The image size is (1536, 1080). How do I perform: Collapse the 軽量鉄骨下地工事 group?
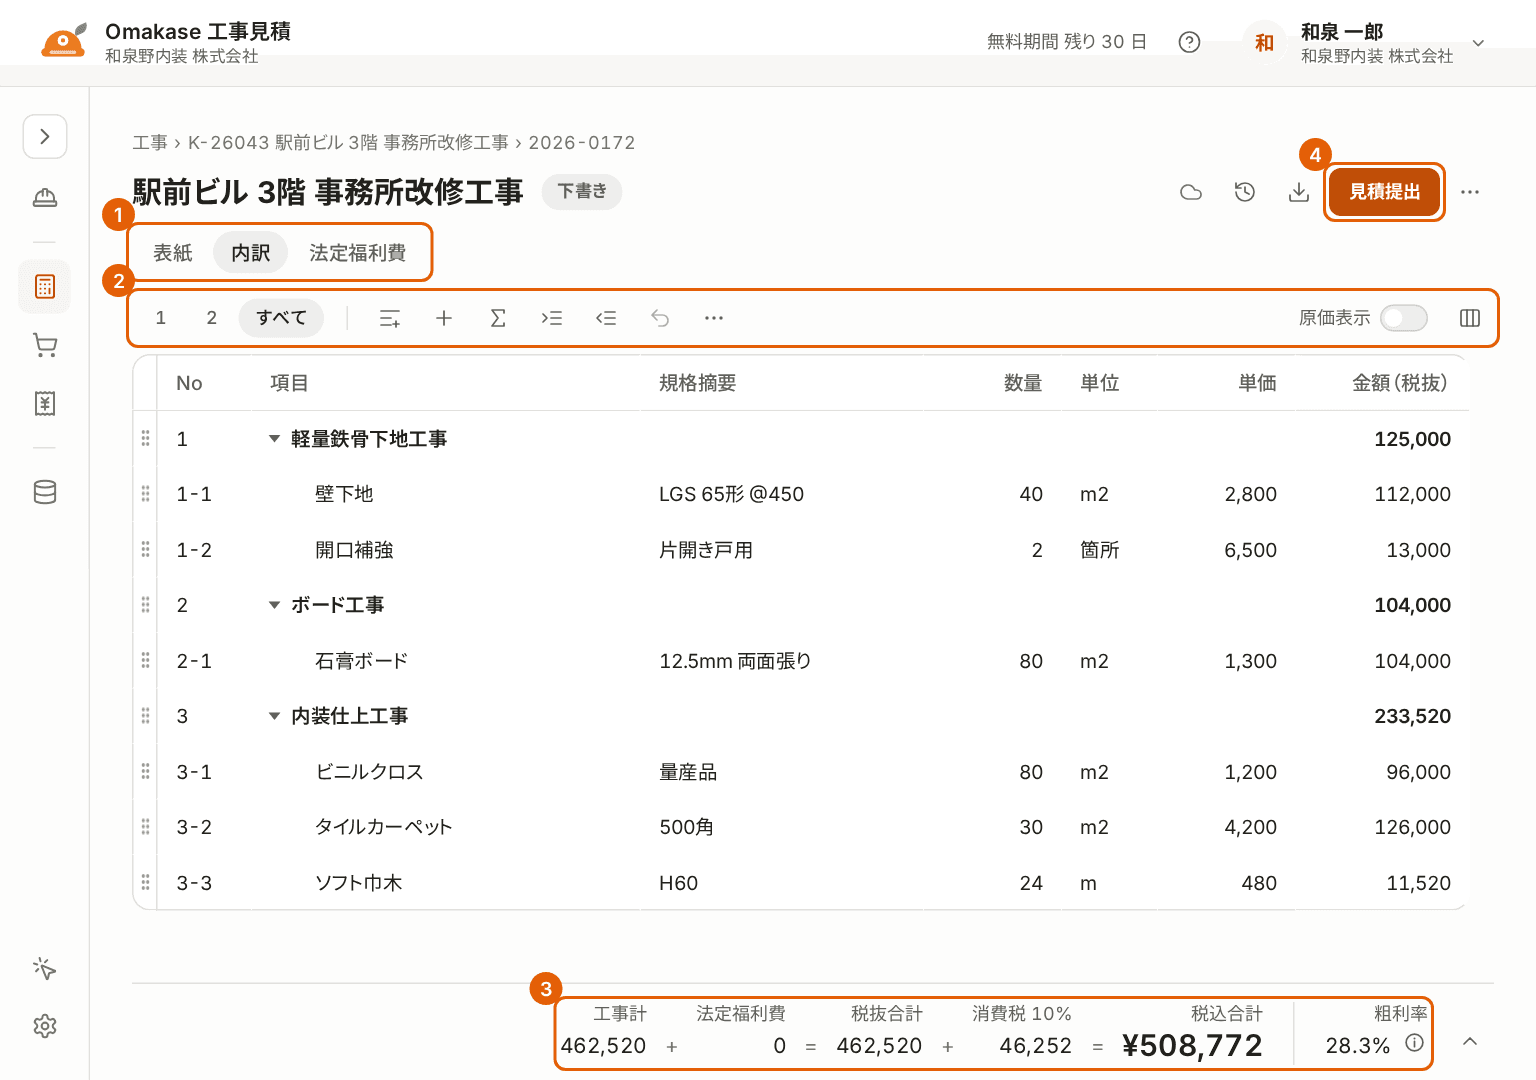[274, 439]
